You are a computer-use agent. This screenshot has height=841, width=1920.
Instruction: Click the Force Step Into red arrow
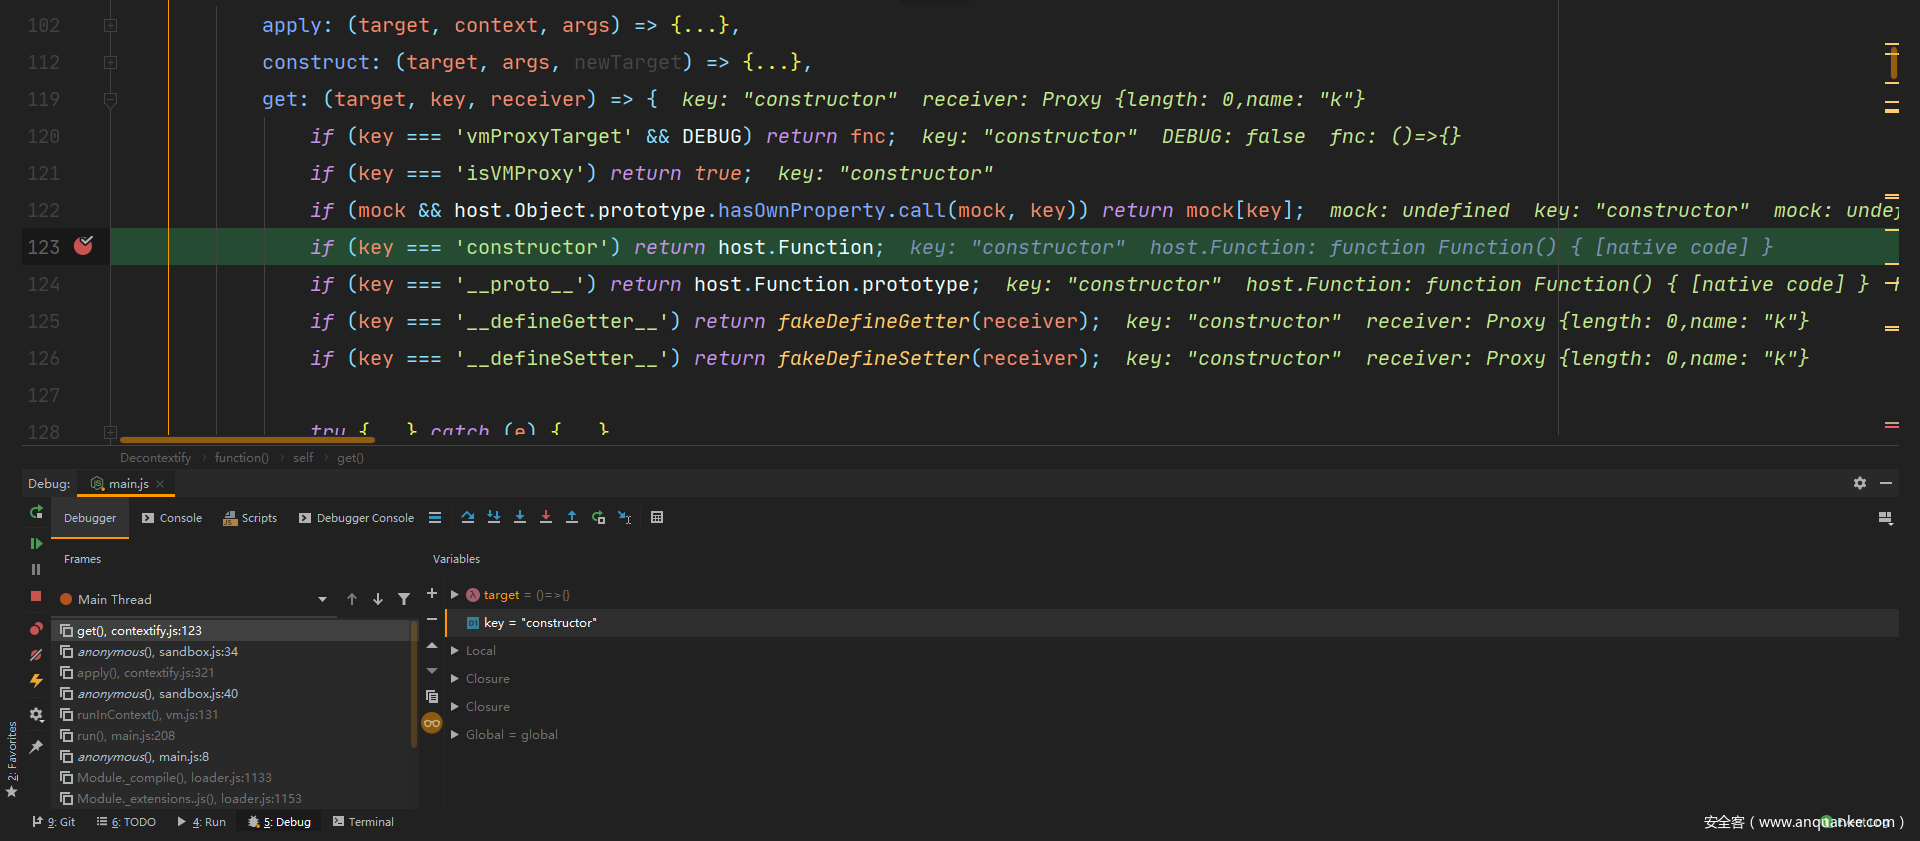(546, 517)
